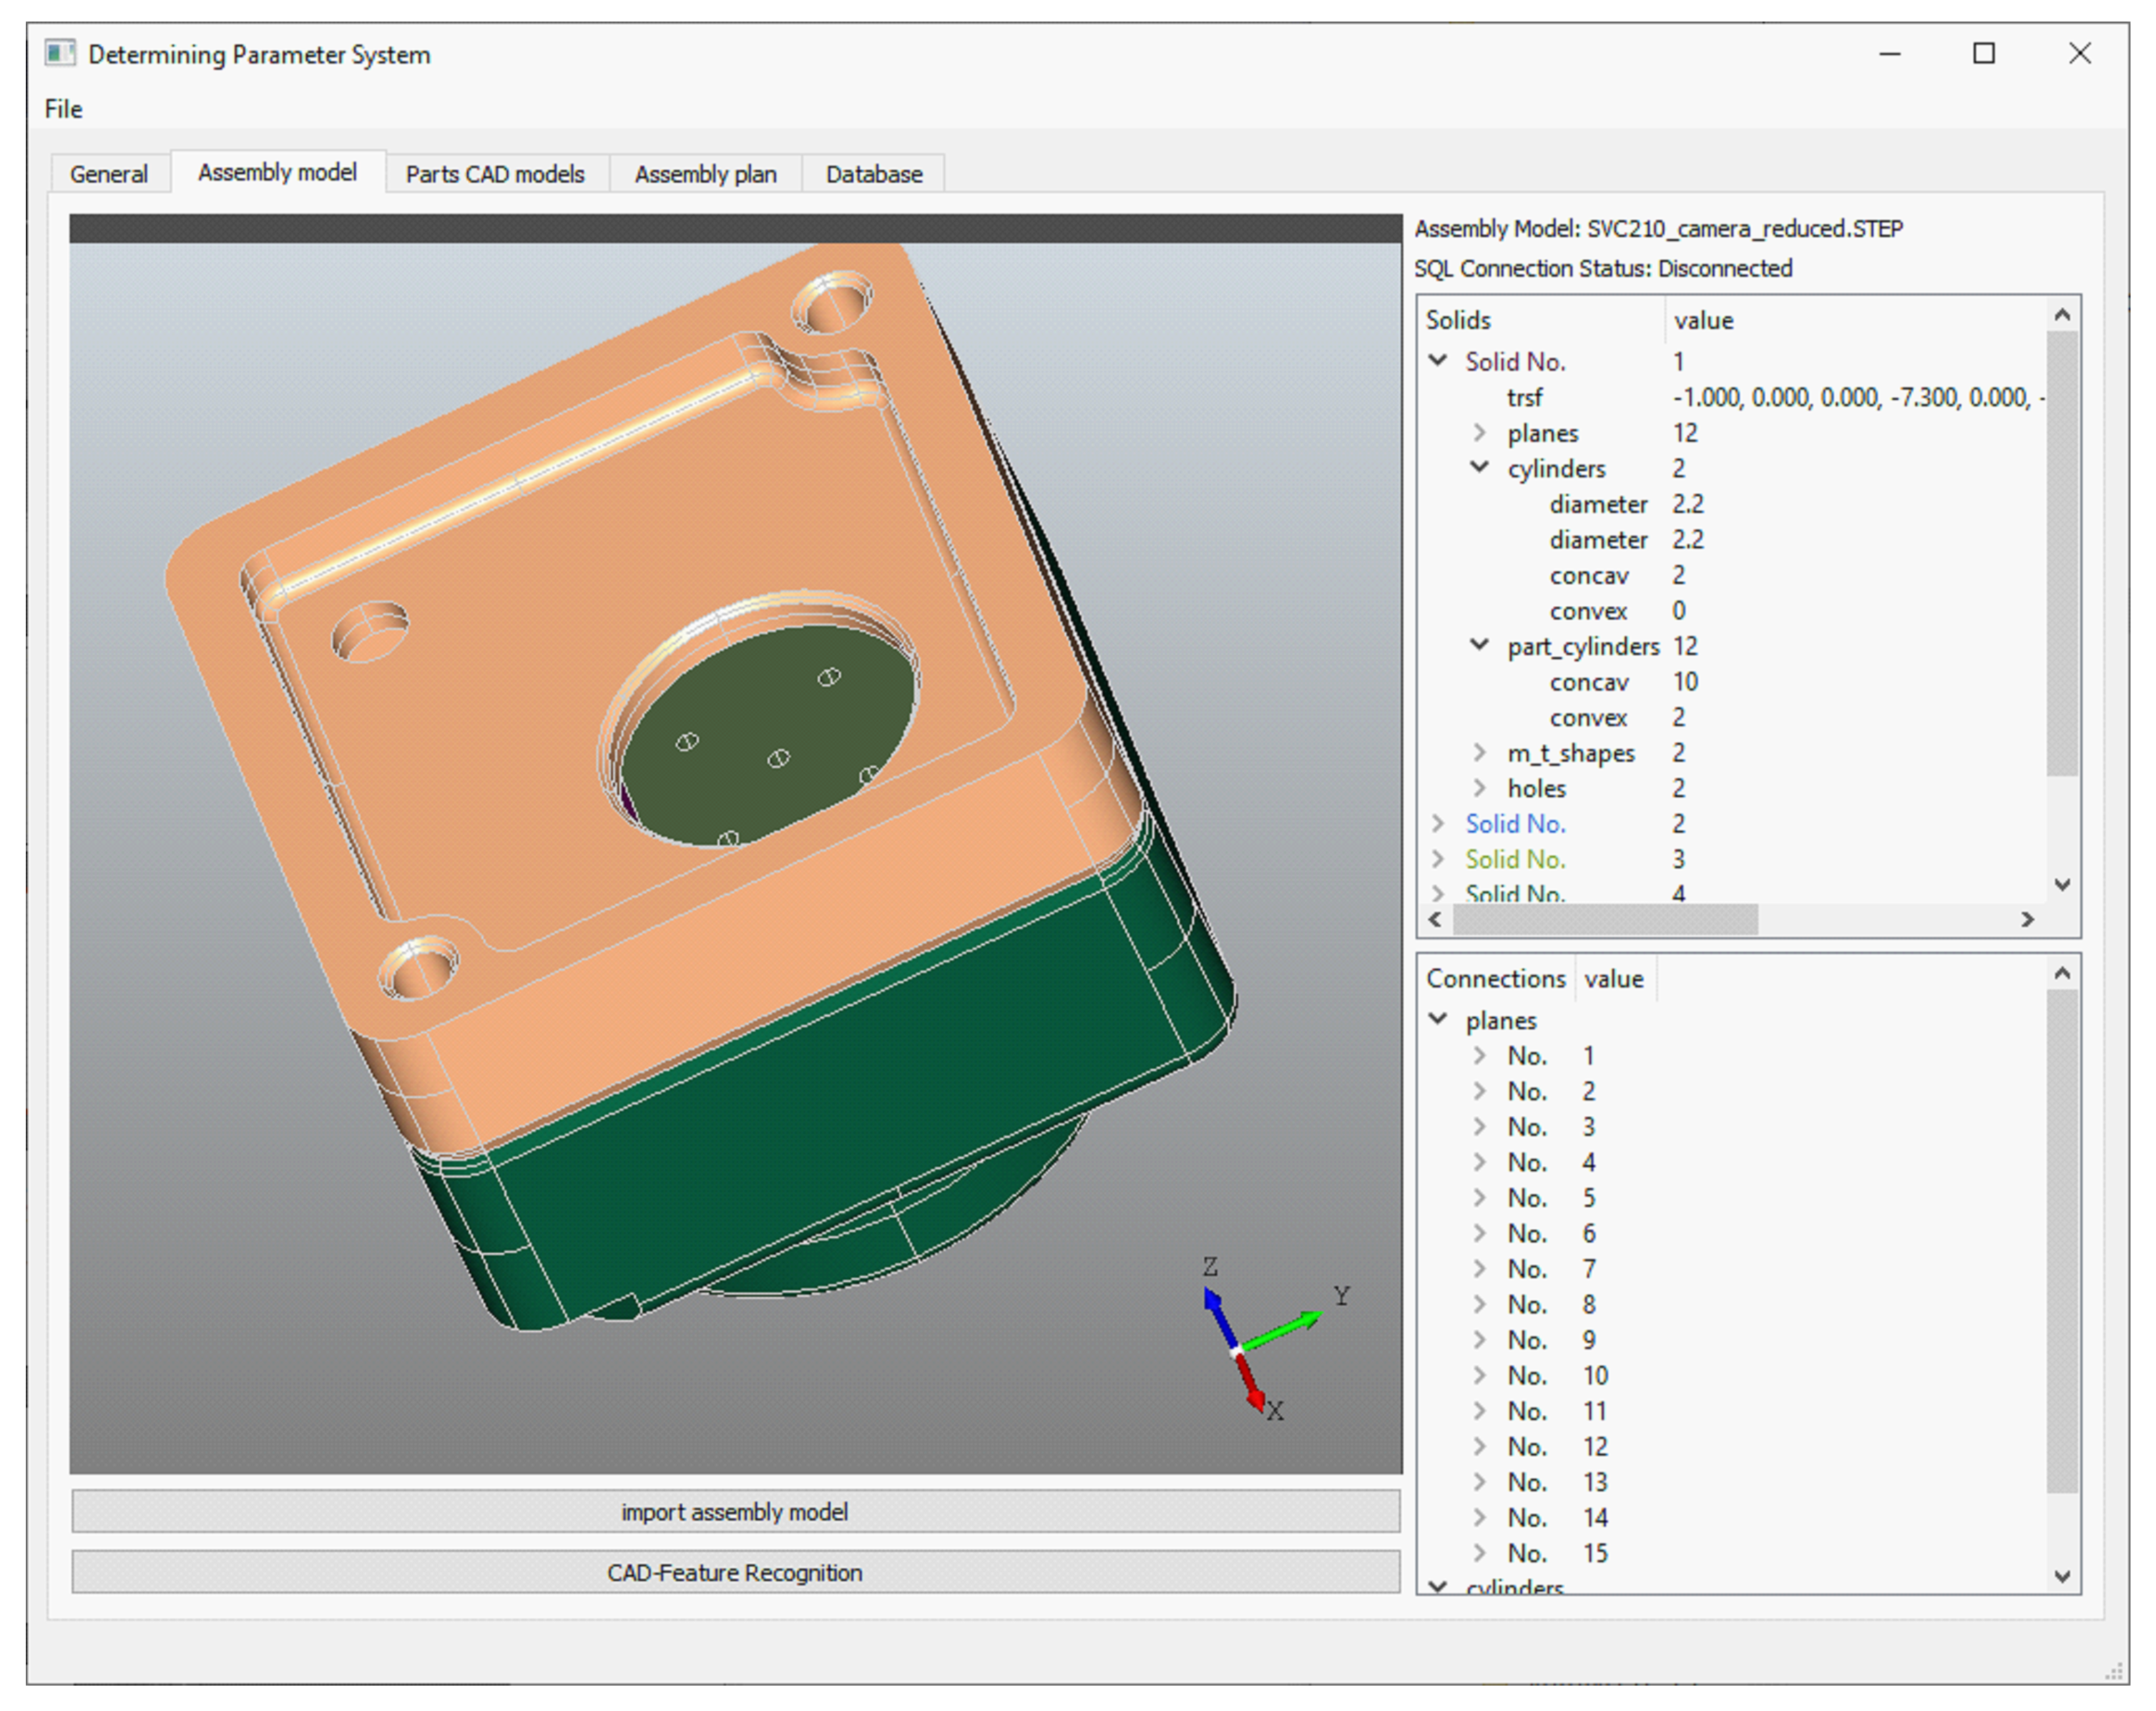Run CAD-Feature Recognition
This screenshot has height=1711, width=2156.
tap(735, 1572)
